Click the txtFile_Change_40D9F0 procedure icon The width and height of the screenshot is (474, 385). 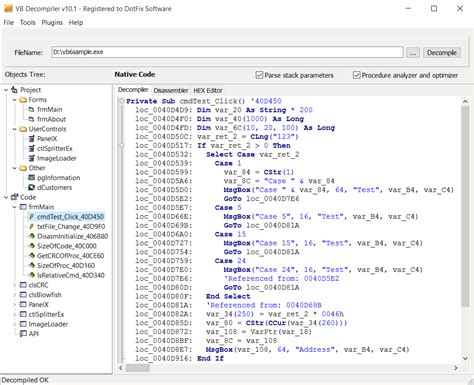click(32, 226)
